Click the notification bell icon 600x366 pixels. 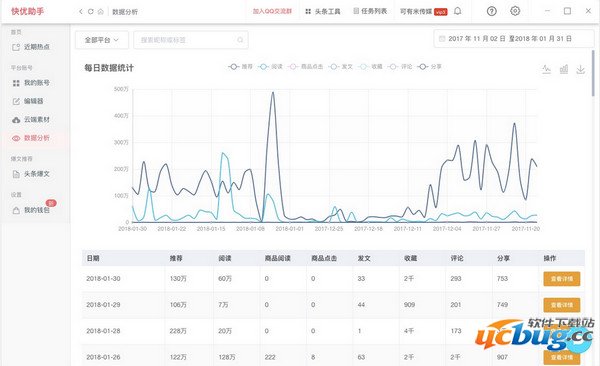click(458, 11)
